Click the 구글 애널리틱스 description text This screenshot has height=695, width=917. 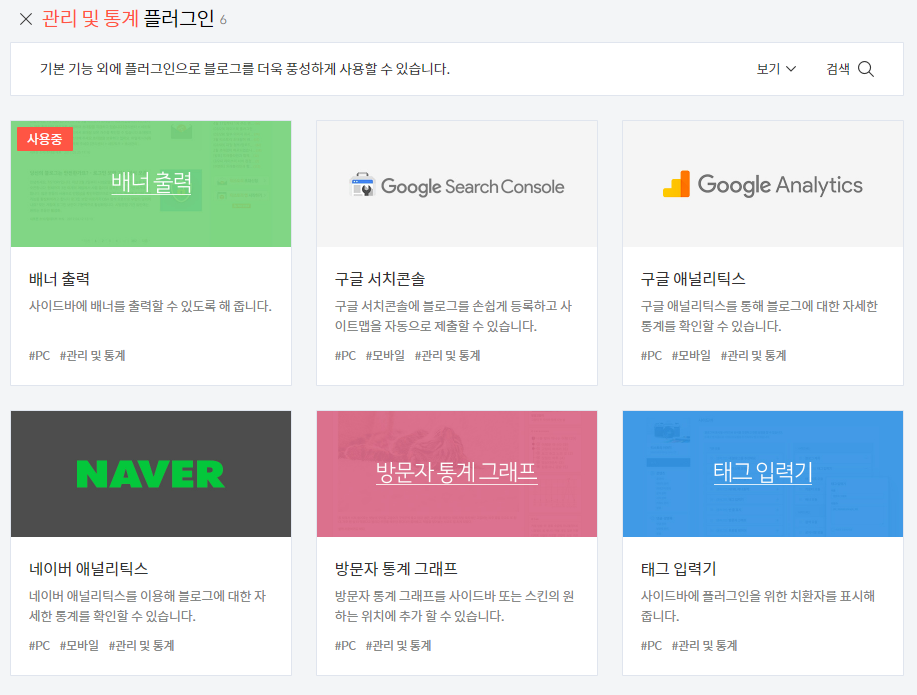coord(759,316)
